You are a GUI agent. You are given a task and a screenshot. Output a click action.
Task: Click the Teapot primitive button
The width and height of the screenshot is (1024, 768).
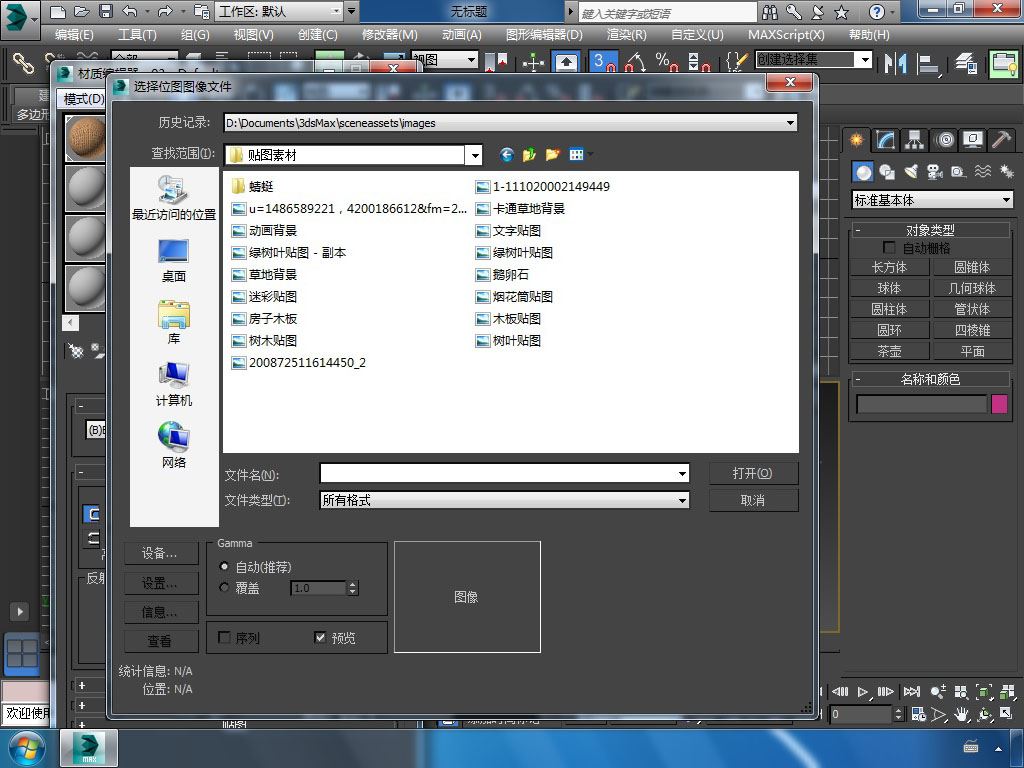click(x=889, y=351)
